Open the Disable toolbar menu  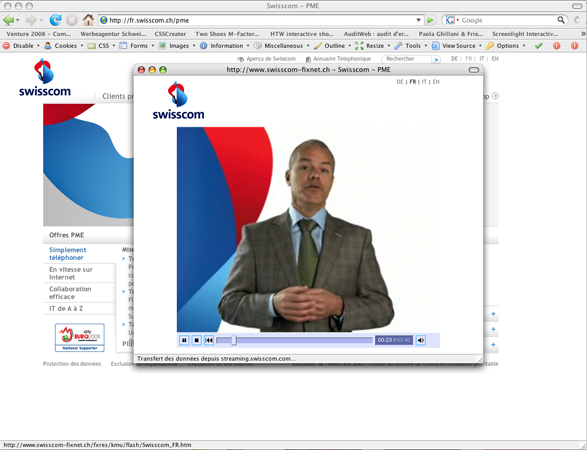[21, 46]
